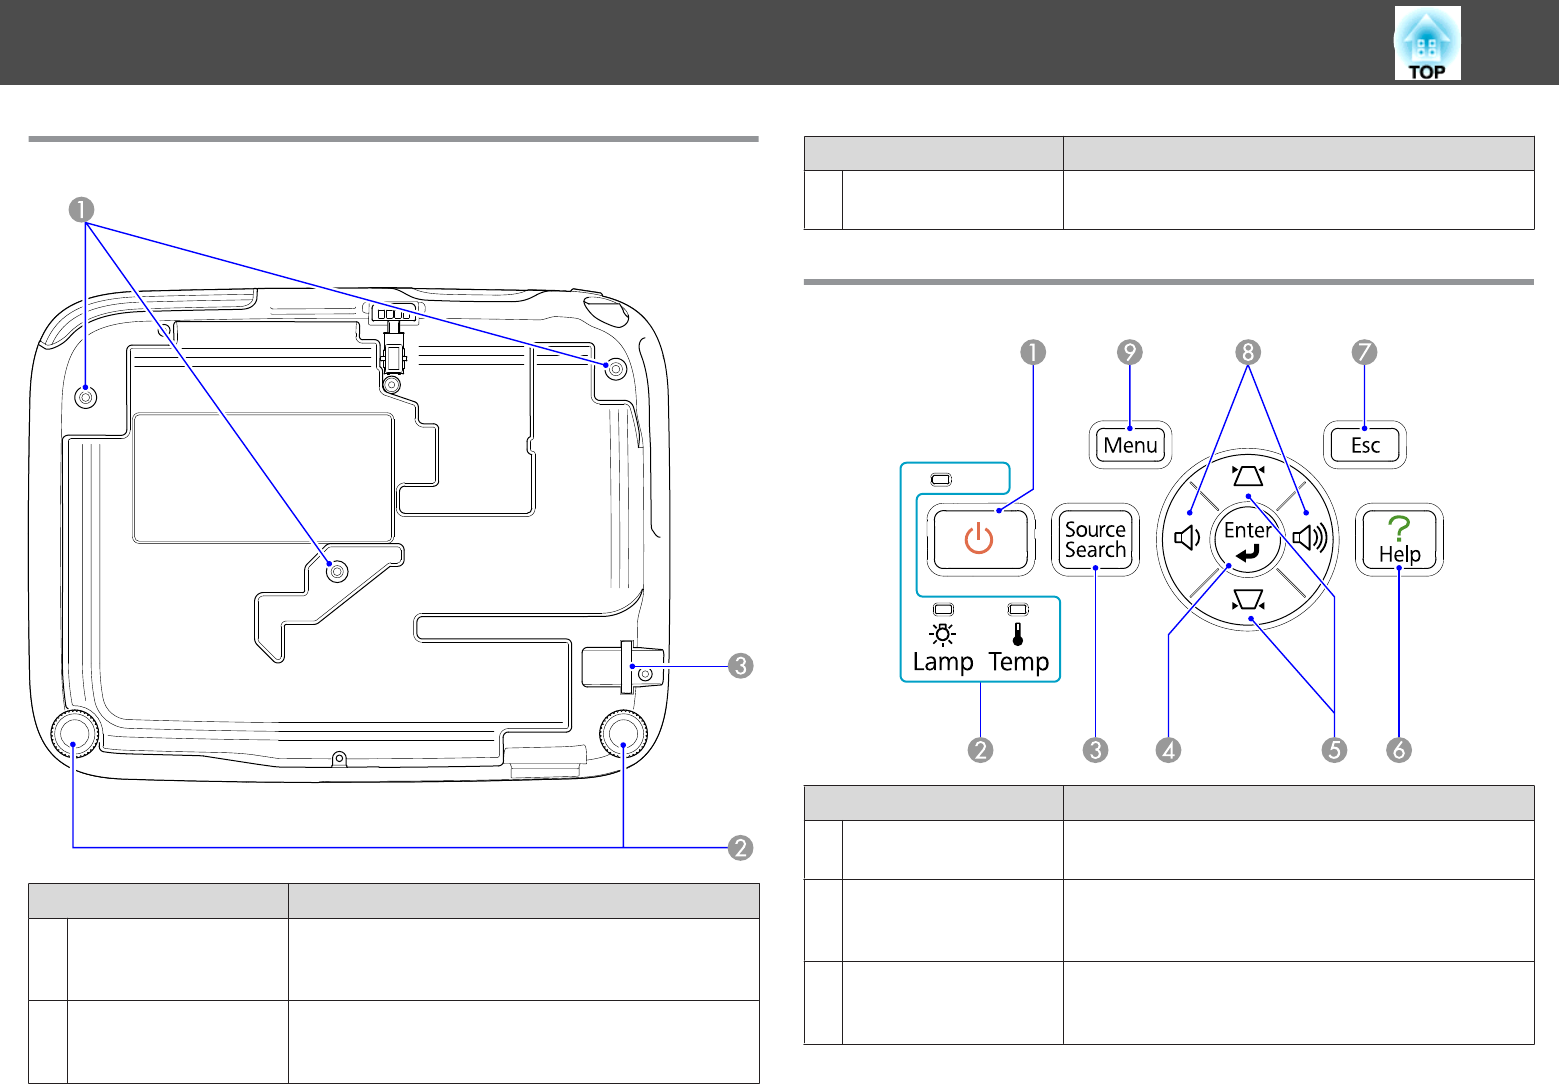
Task: Click the volume up speaker icon
Action: pos(1311,539)
